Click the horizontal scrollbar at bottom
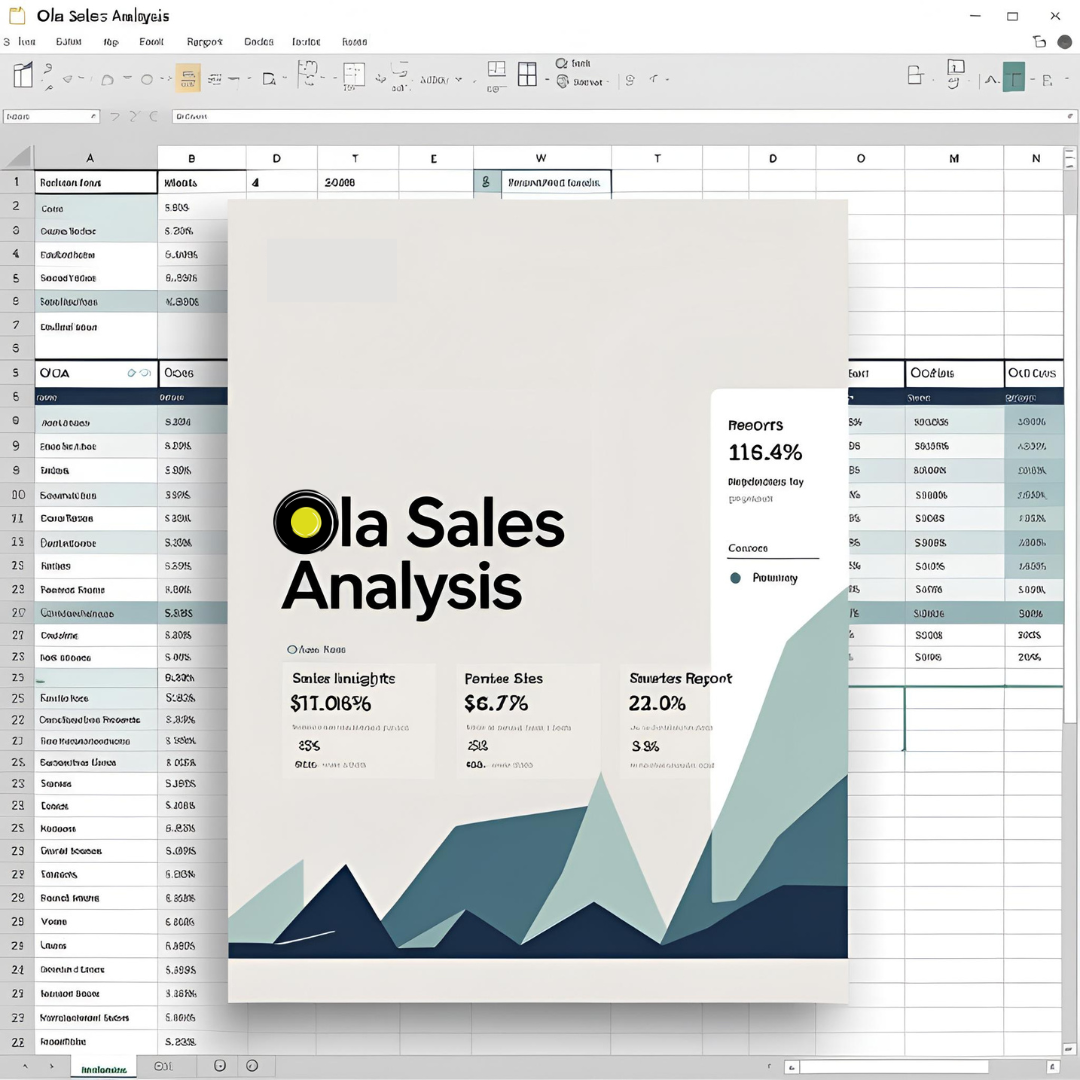1080x1080 pixels. click(894, 1068)
